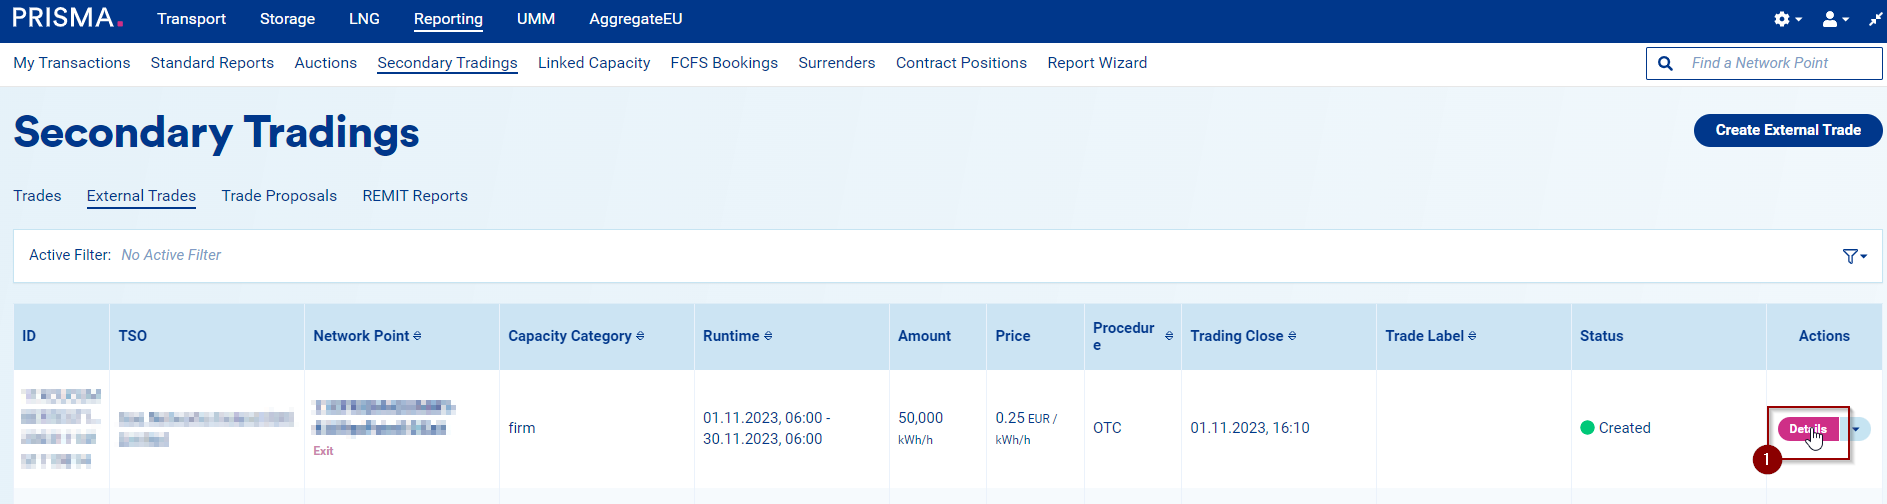The width and height of the screenshot is (1887, 504).
Task: Sort by Runtime column
Action: (x=768, y=336)
